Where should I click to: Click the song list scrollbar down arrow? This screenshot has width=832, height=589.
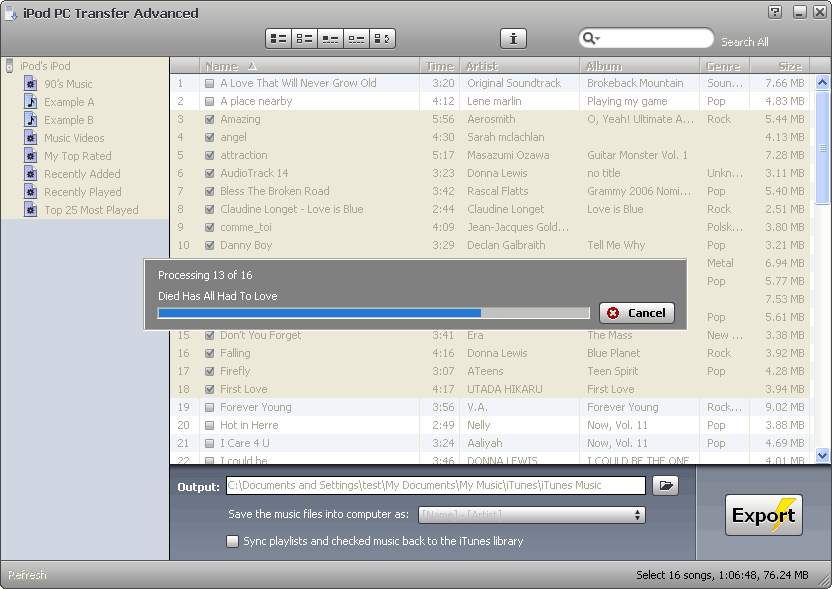[x=822, y=455]
